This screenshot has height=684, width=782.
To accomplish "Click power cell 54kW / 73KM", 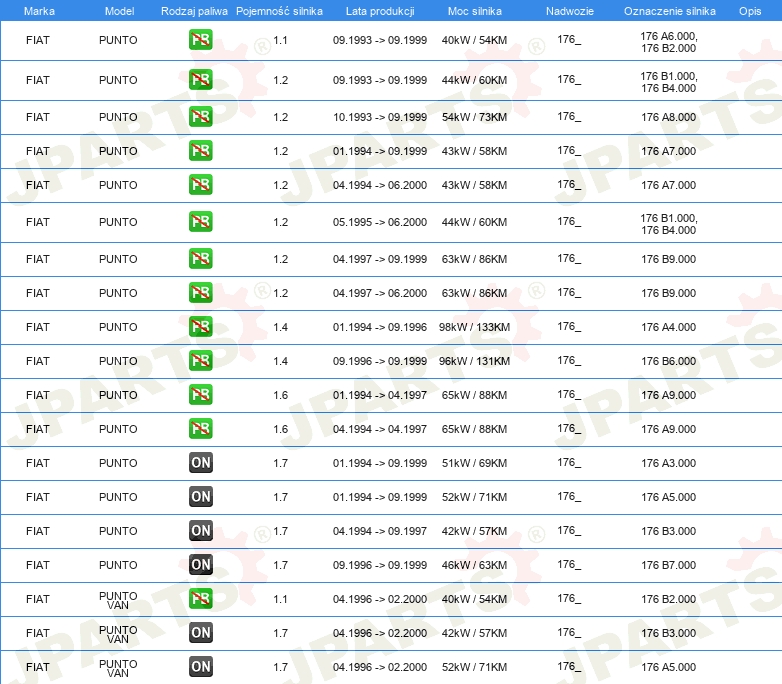I will pyautogui.click(x=474, y=117).
